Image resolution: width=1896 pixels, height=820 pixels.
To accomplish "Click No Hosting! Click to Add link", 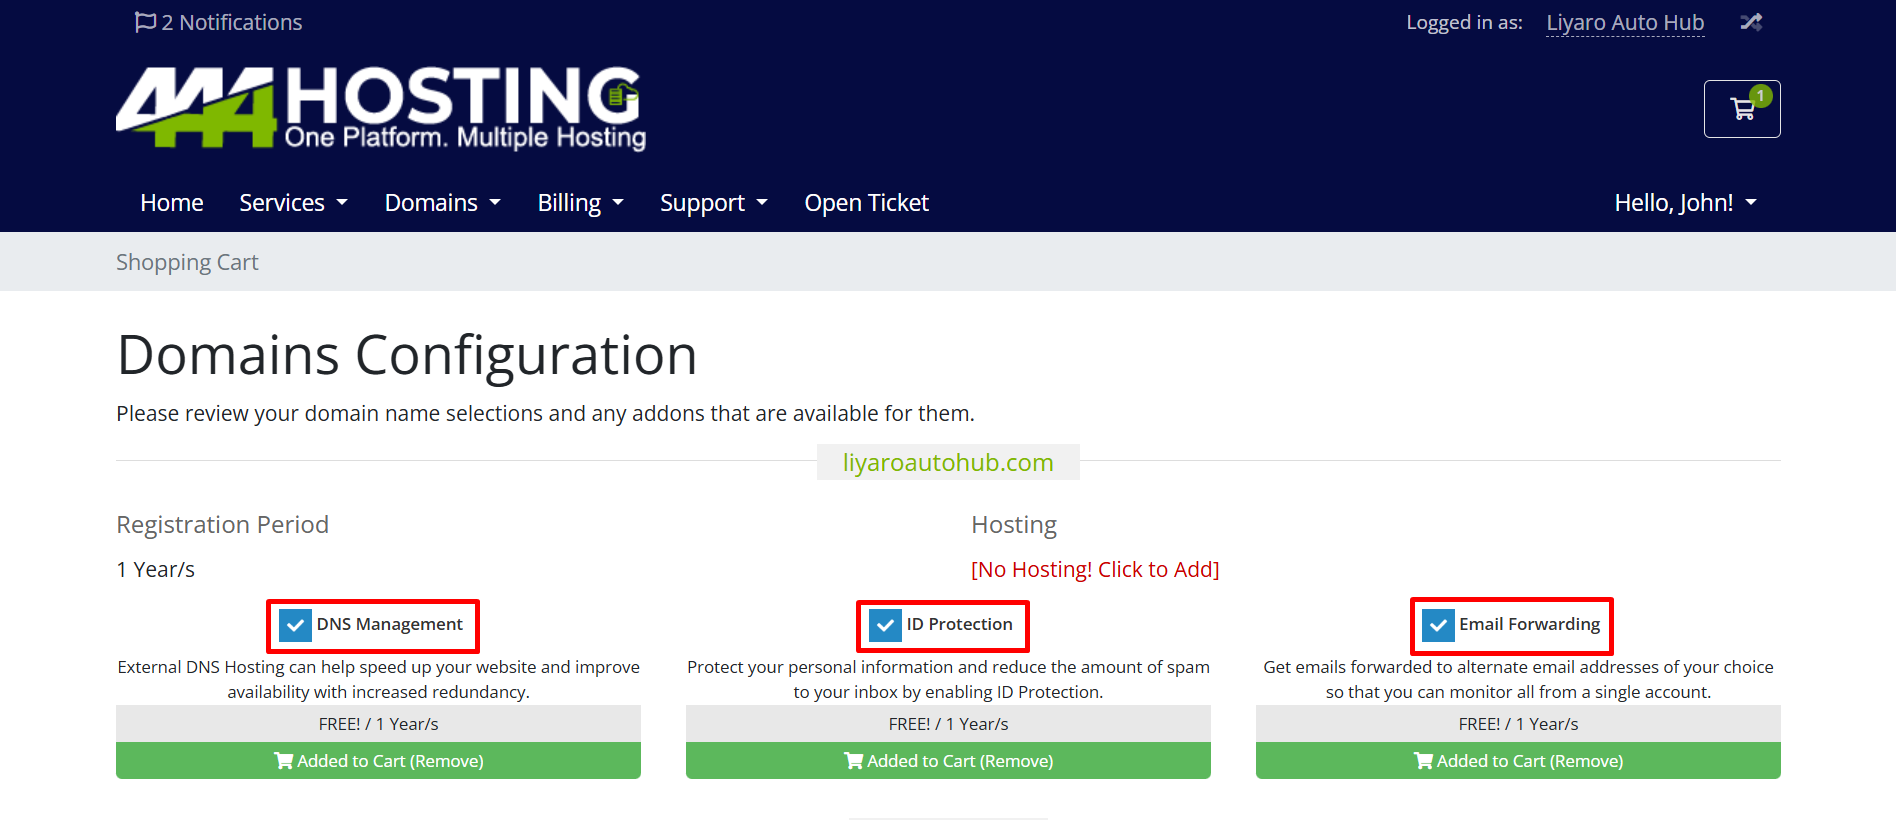I will pos(1095,569).
